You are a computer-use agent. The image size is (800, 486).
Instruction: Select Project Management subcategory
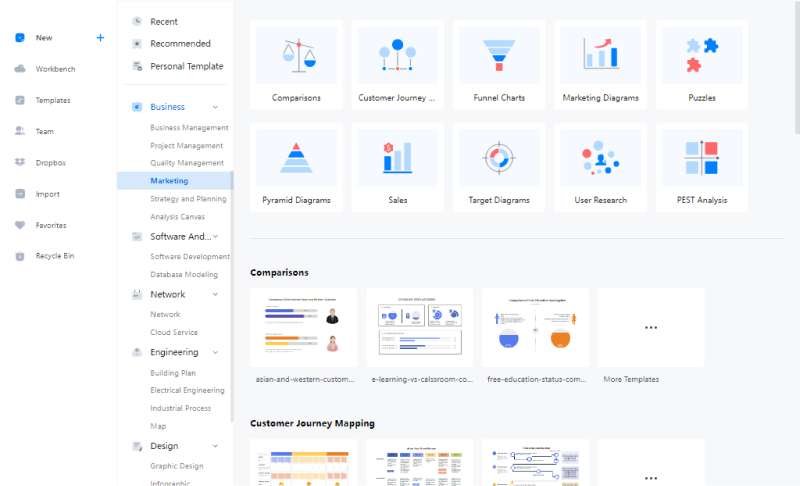[x=186, y=145]
